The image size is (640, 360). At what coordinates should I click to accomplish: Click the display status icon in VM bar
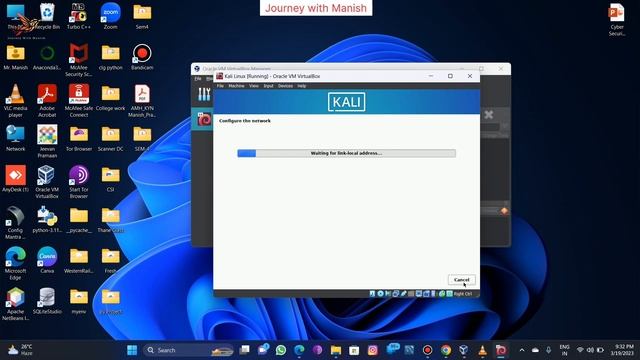tap(419, 294)
